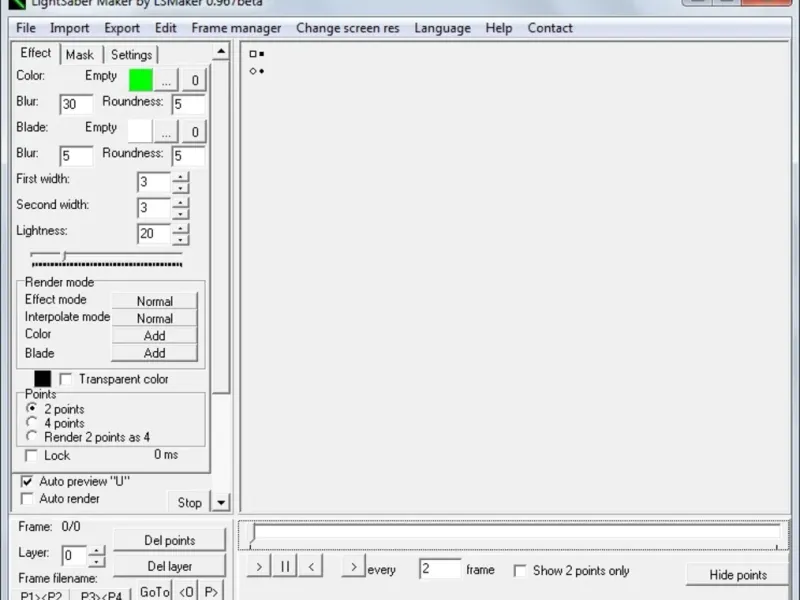800x600 pixels.
Task: Decrease First width with down arrow
Action: point(180,188)
